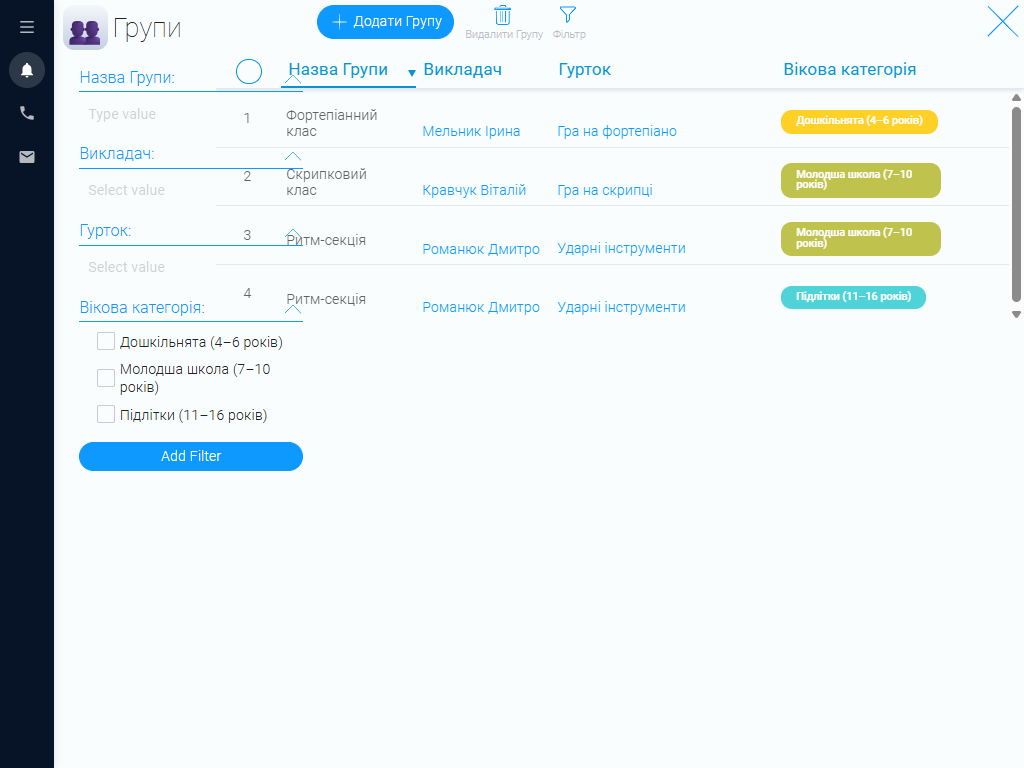Toggle the select-all circle in table header
Image resolution: width=1024 pixels, height=768 pixels.
coord(249,71)
